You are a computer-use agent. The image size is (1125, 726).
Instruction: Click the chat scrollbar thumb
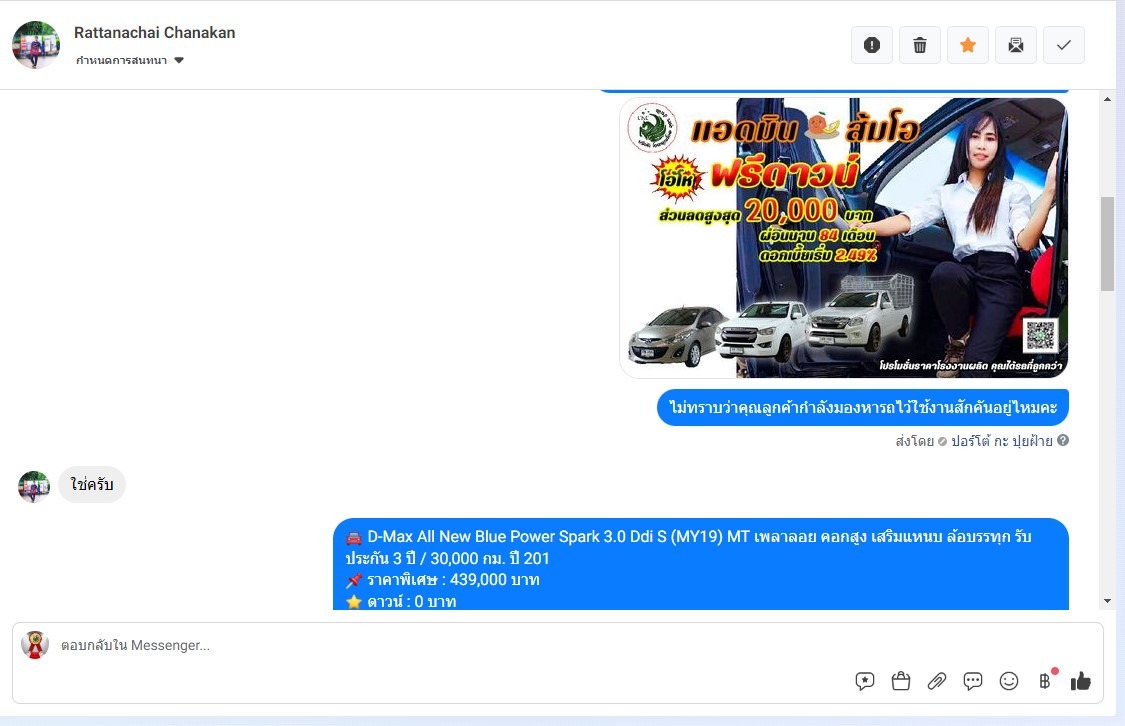[x=1107, y=243]
